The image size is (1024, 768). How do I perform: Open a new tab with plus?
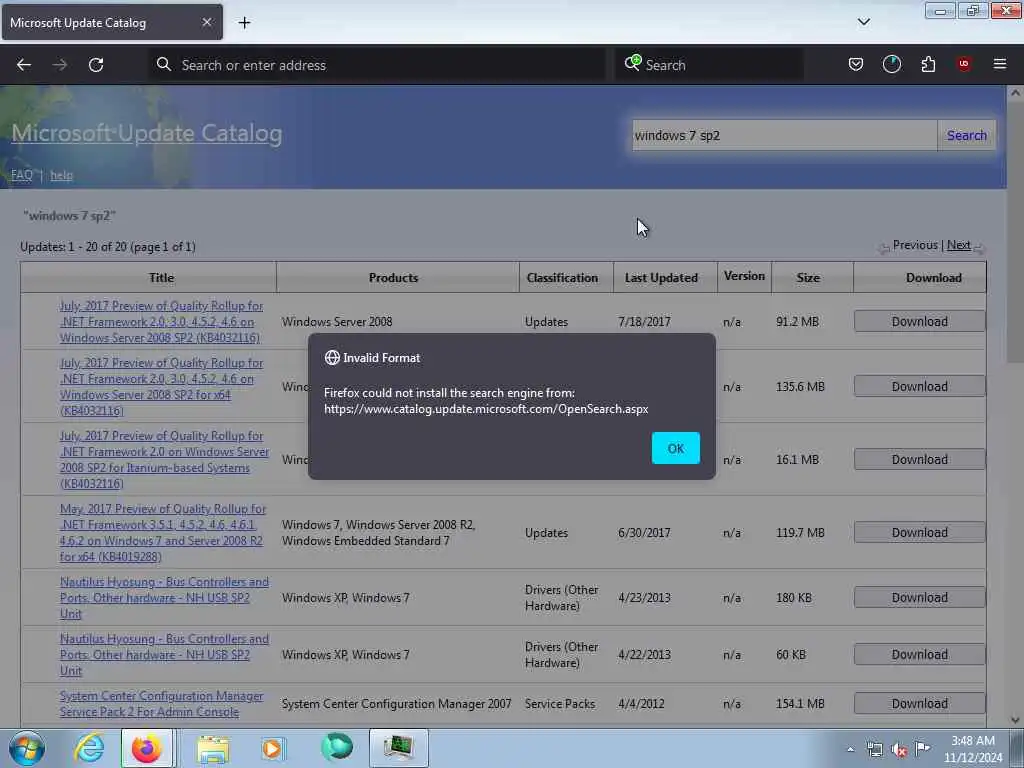click(244, 23)
